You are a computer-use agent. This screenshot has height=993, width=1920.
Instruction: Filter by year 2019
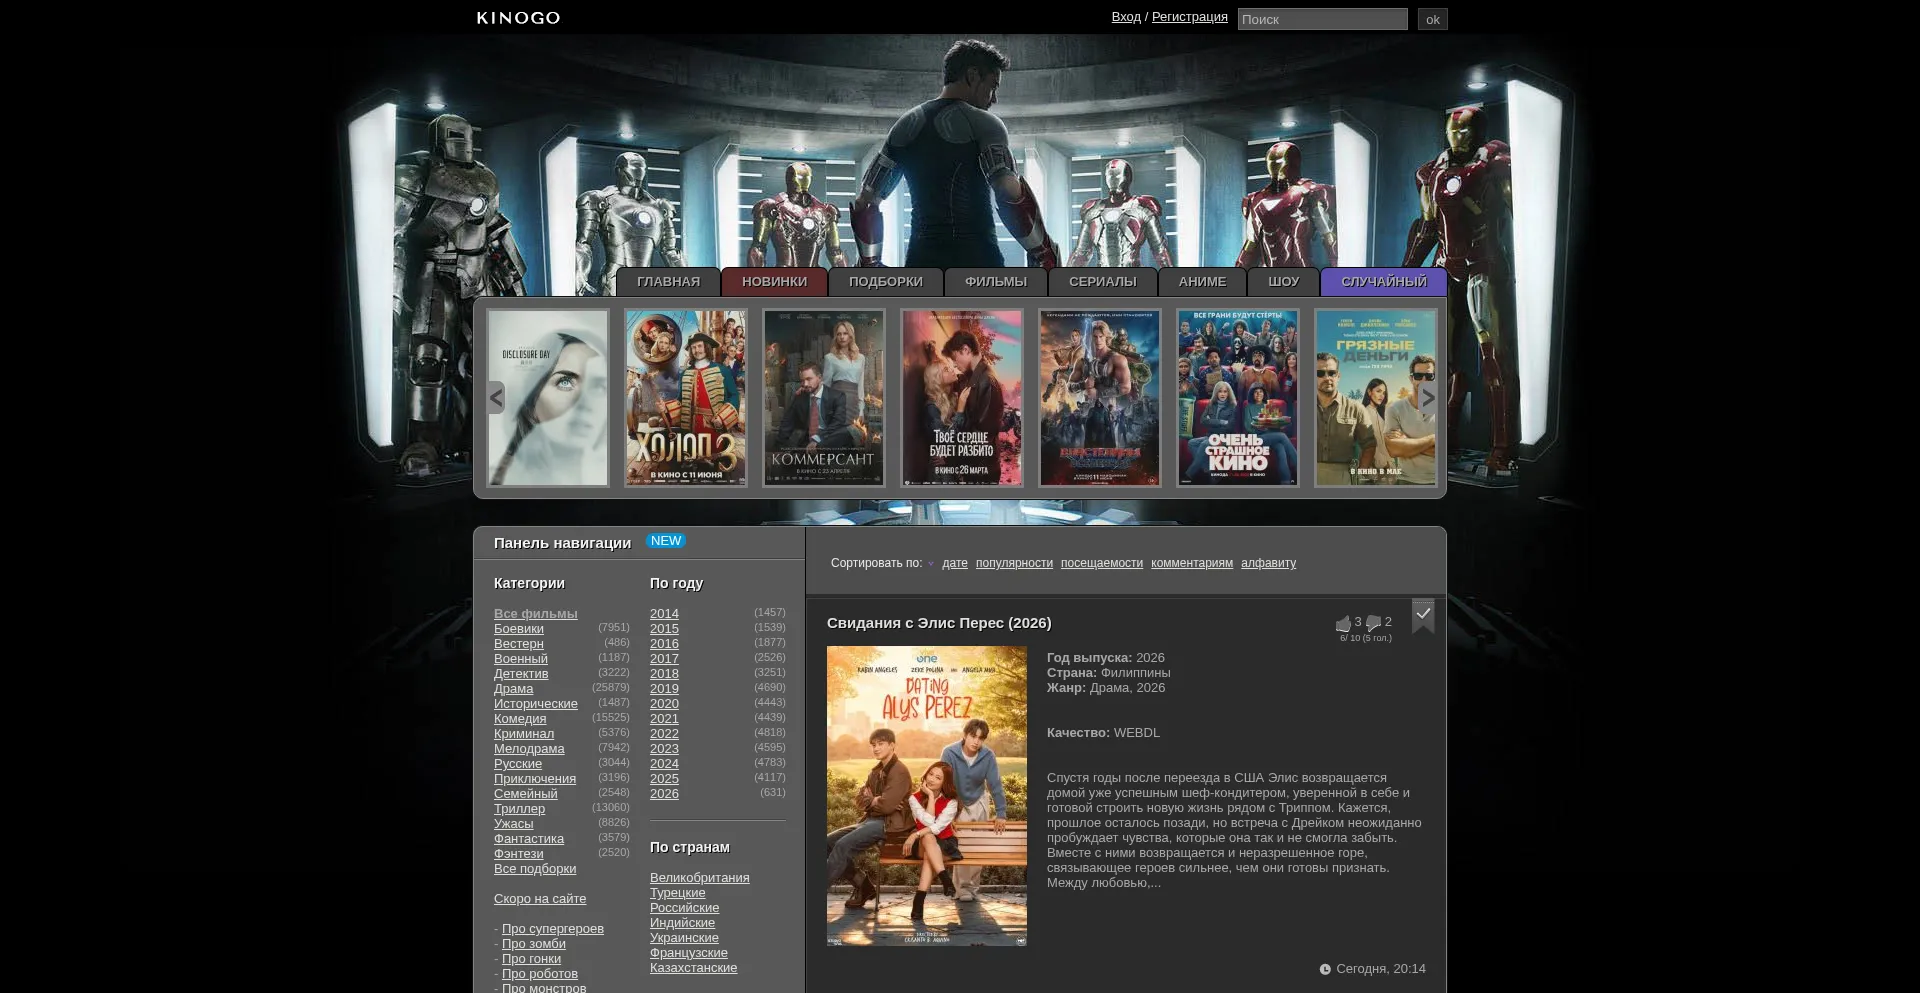tap(664, 689)
